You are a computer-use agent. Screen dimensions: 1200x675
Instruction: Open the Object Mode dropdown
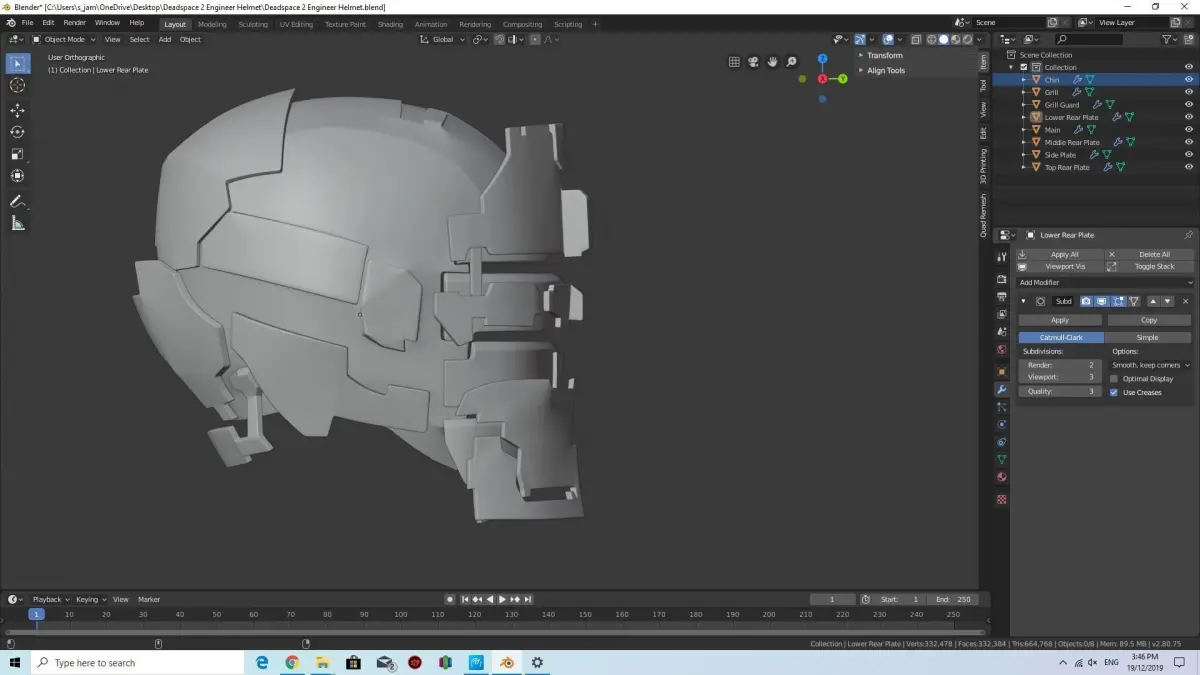click(x=64, y=40)
